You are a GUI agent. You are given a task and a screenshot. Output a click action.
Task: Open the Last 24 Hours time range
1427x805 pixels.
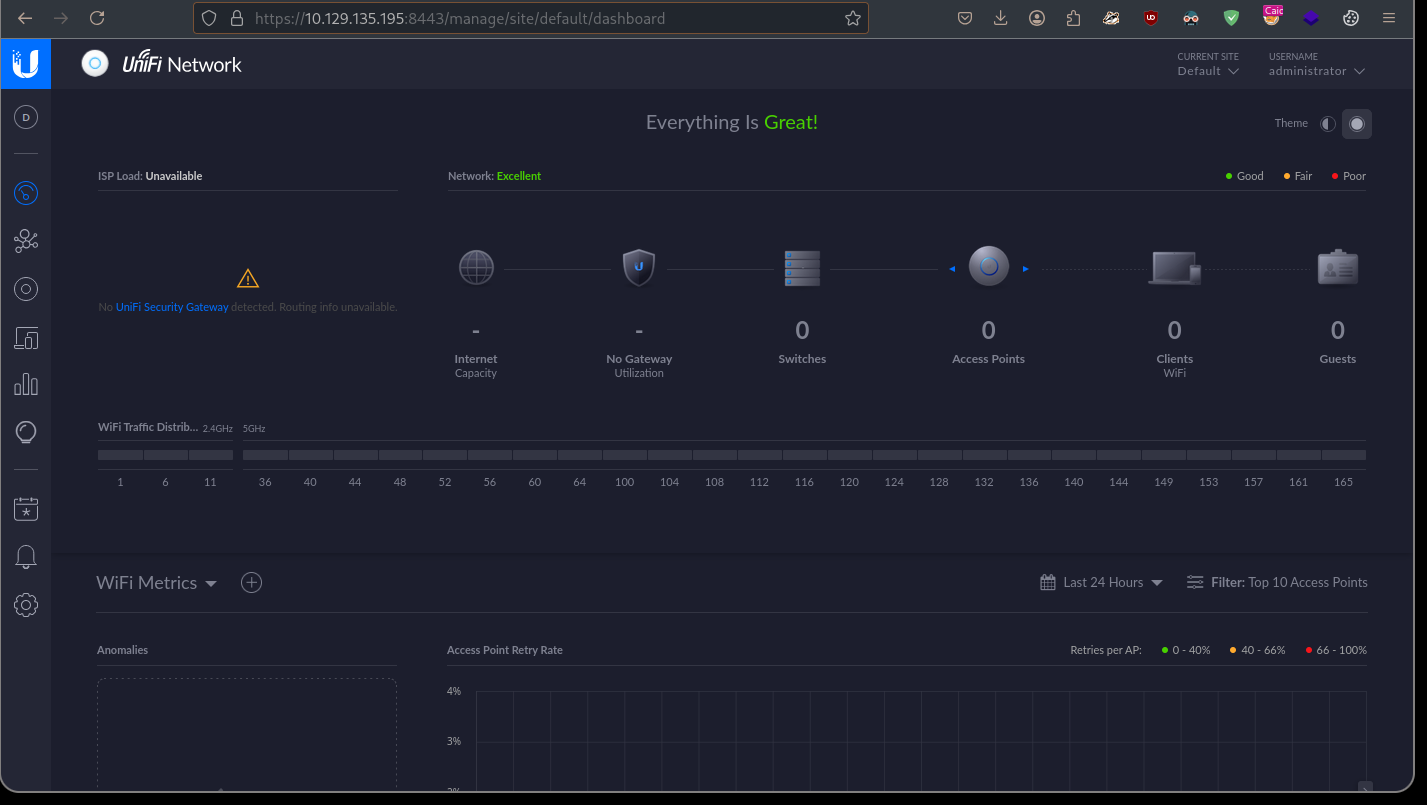pos(1102,582)
